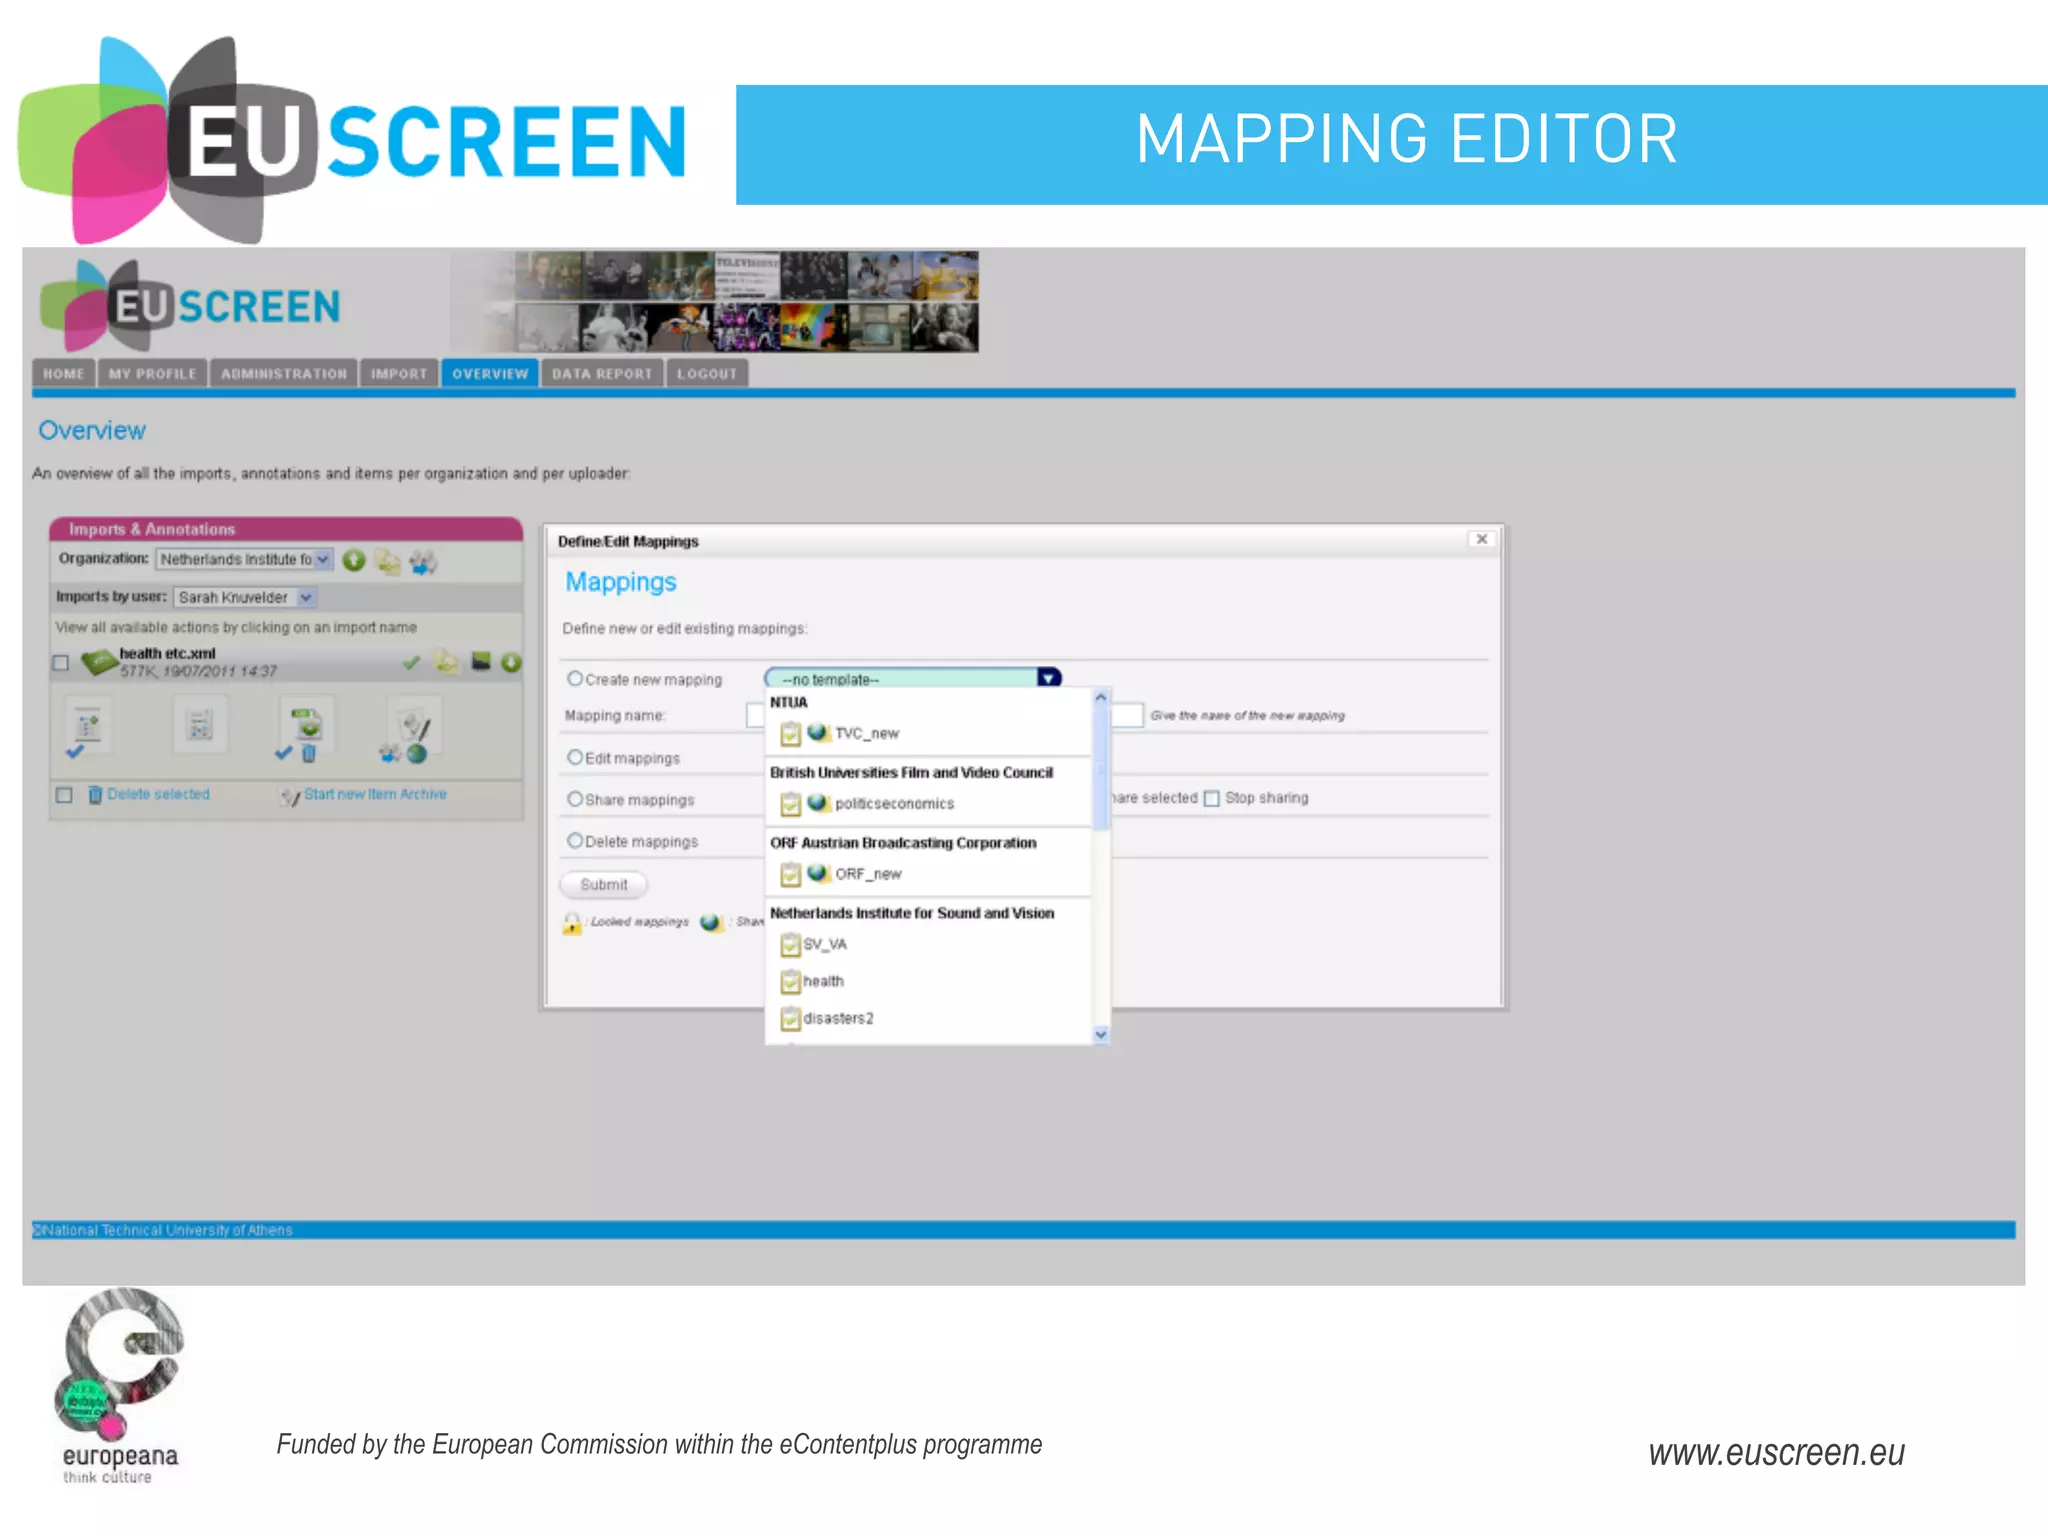Click the small blue-arrow icon left of the globe

click(x=389, y=753)
